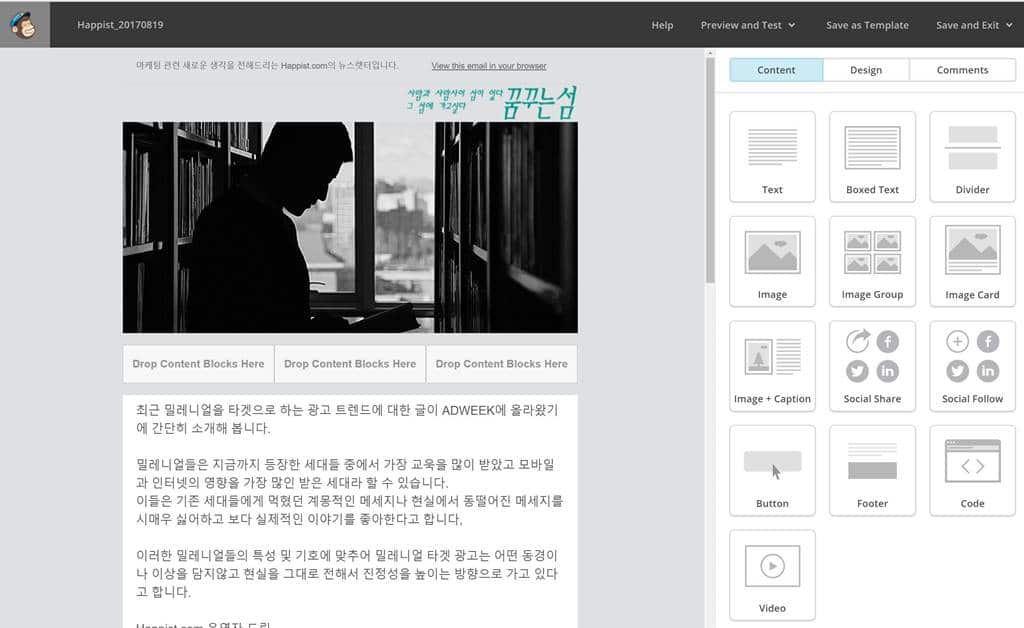The width and height of the screenshot is (1024, 628).
Task: Click the MailChimp freddie logo
Action: click(x=24, y=24)
